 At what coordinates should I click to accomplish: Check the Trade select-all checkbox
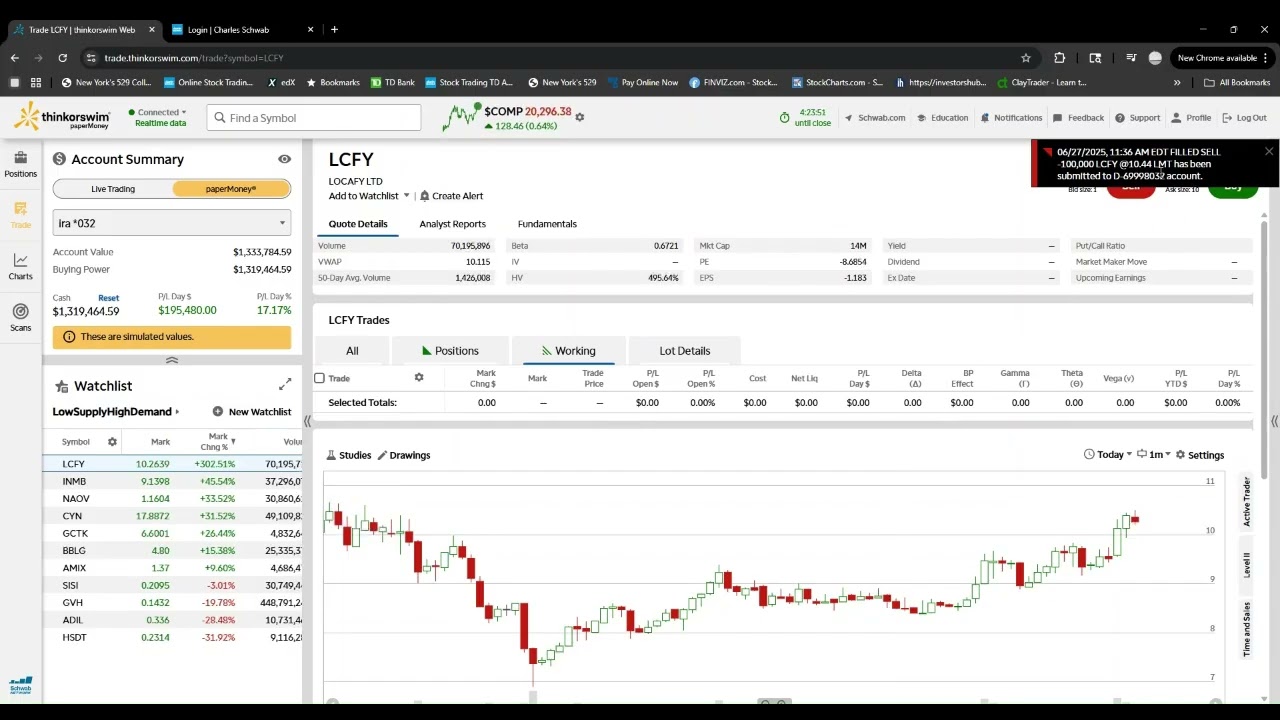pos(319,378)
